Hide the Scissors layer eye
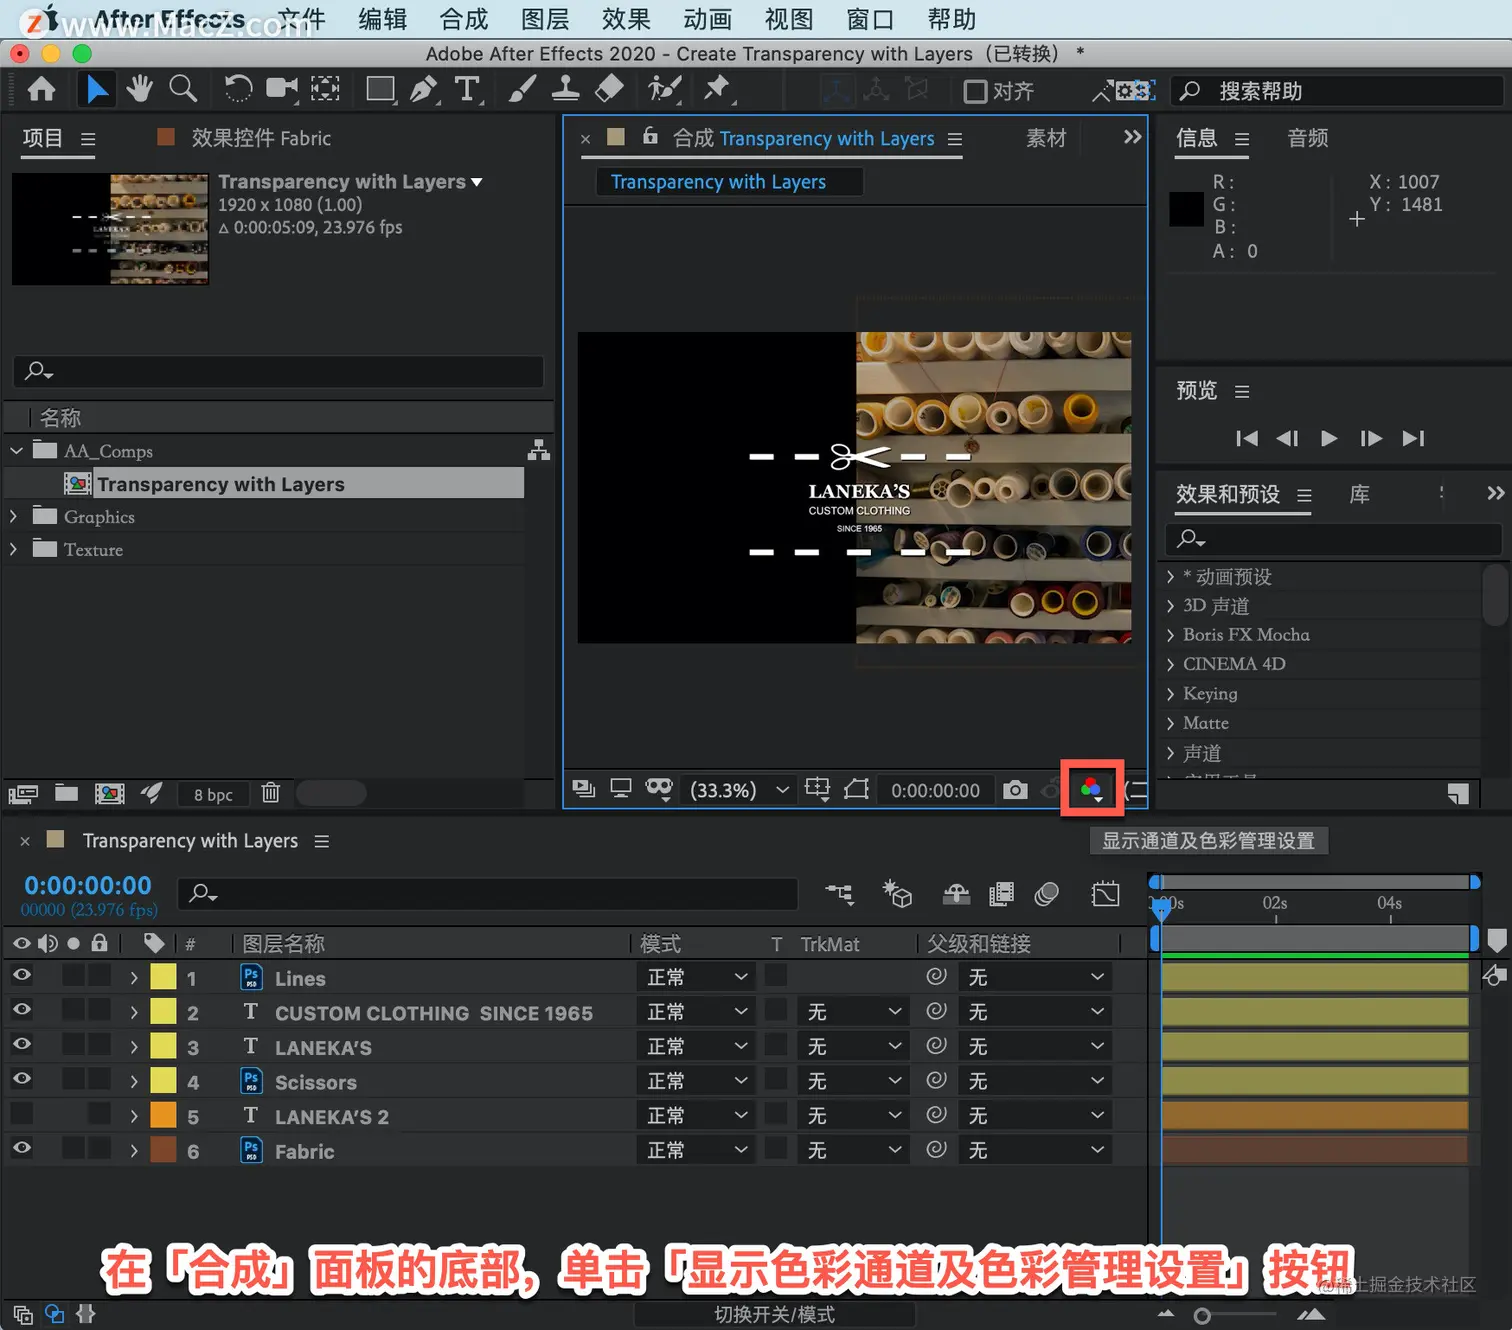Viewport: 1512px width, 1330px height. [x=21, y=1079]
